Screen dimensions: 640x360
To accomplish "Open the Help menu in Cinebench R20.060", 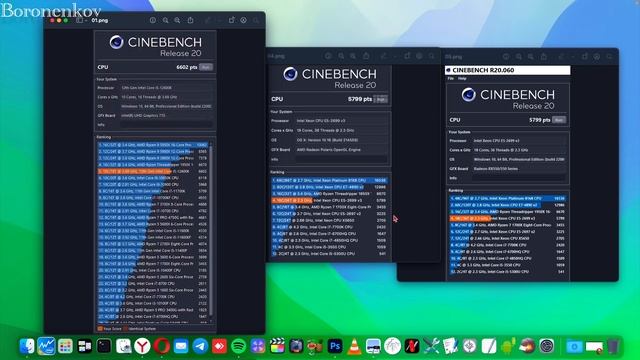I will 462,78.
